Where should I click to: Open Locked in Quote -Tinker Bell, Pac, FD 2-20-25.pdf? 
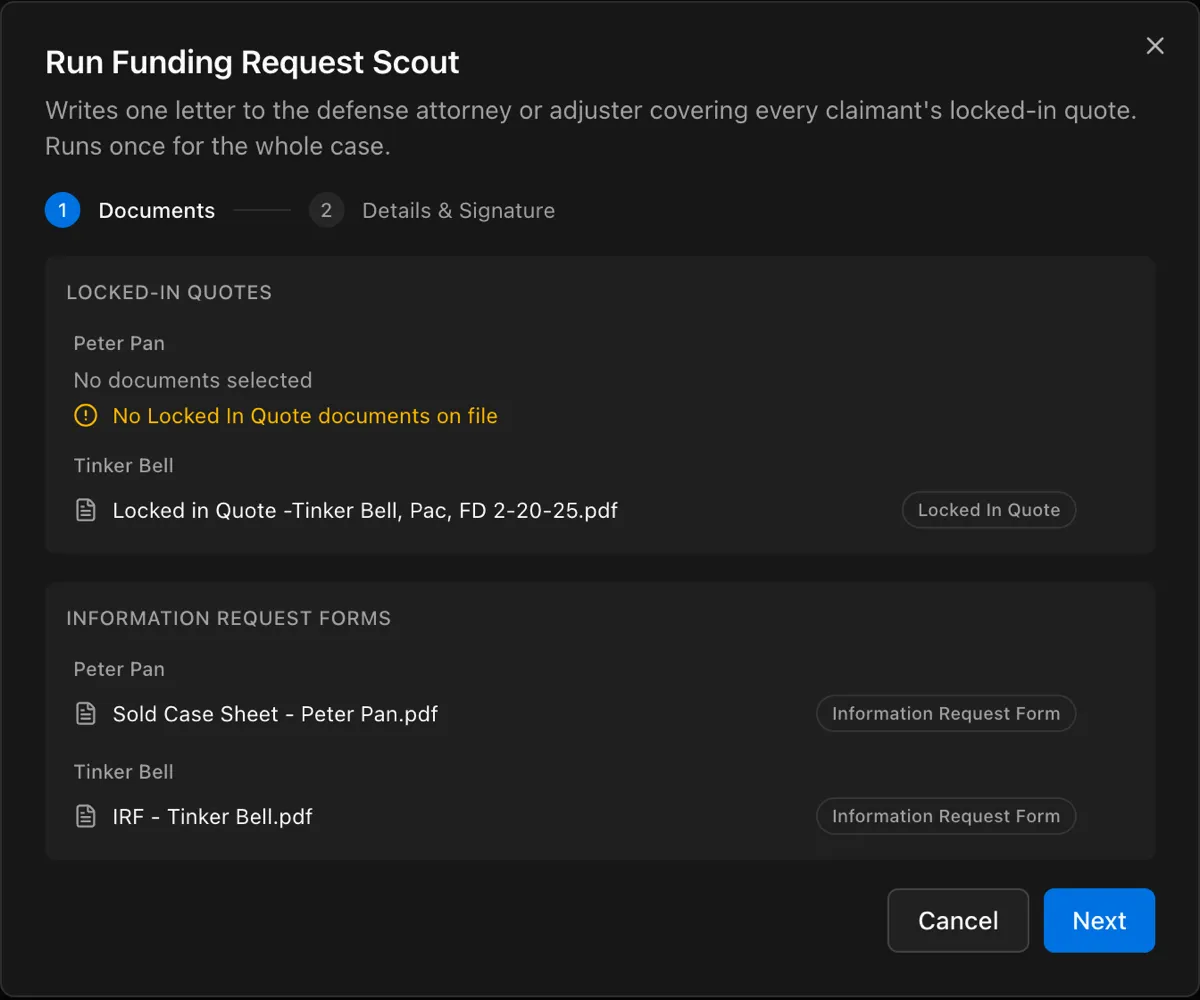[365, 510]
